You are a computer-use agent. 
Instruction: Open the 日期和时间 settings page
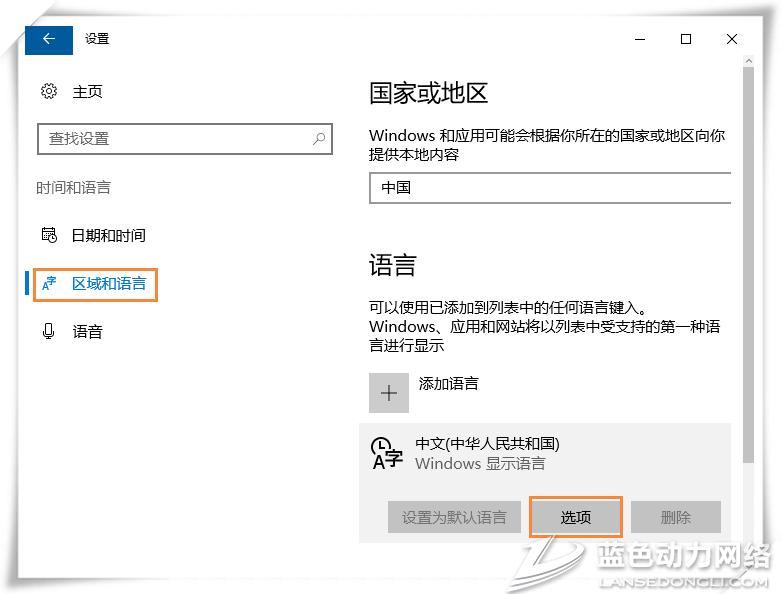pyautogui.click(x=108, y=235)
